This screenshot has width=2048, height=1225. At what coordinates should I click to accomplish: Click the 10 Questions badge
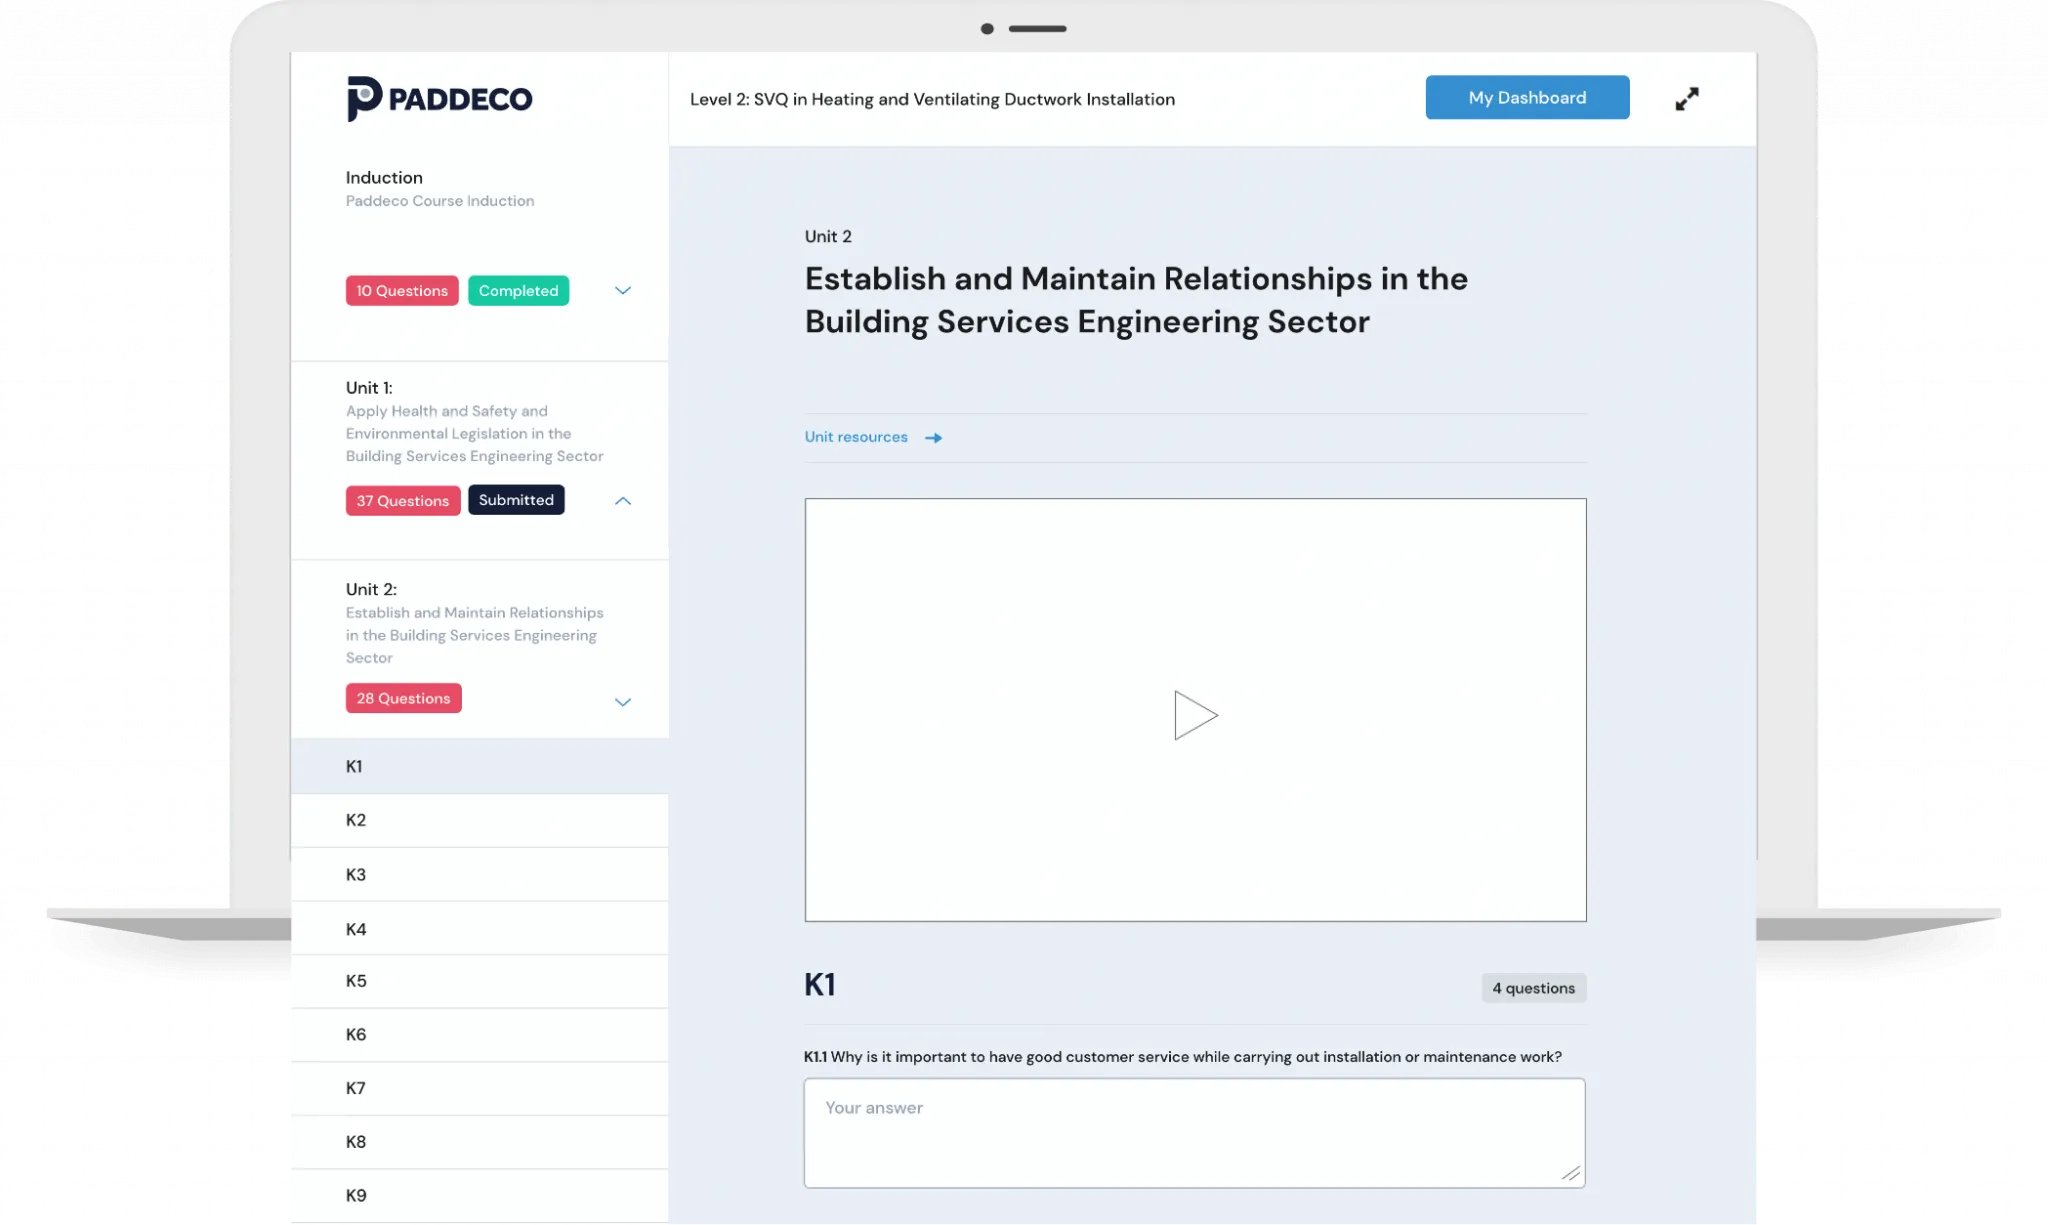[x=402, y=291]
